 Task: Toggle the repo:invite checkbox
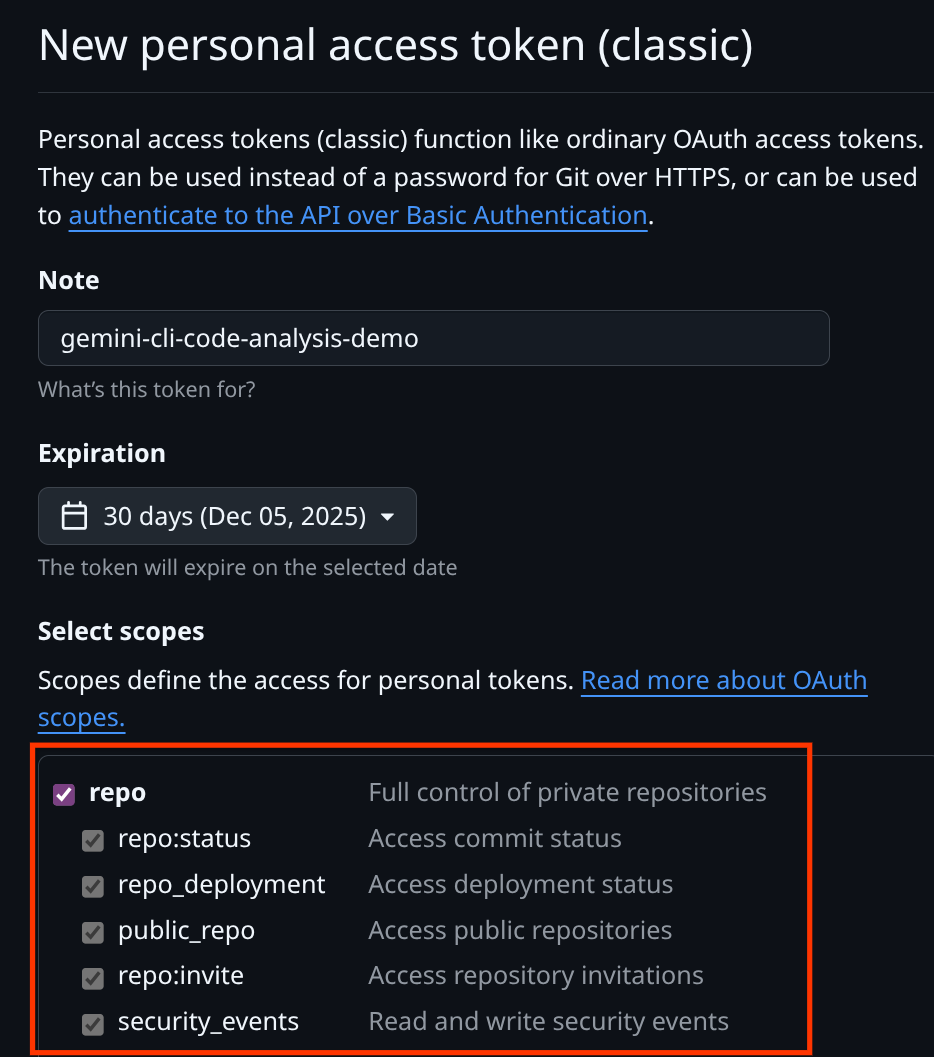[x=93, y=977]
